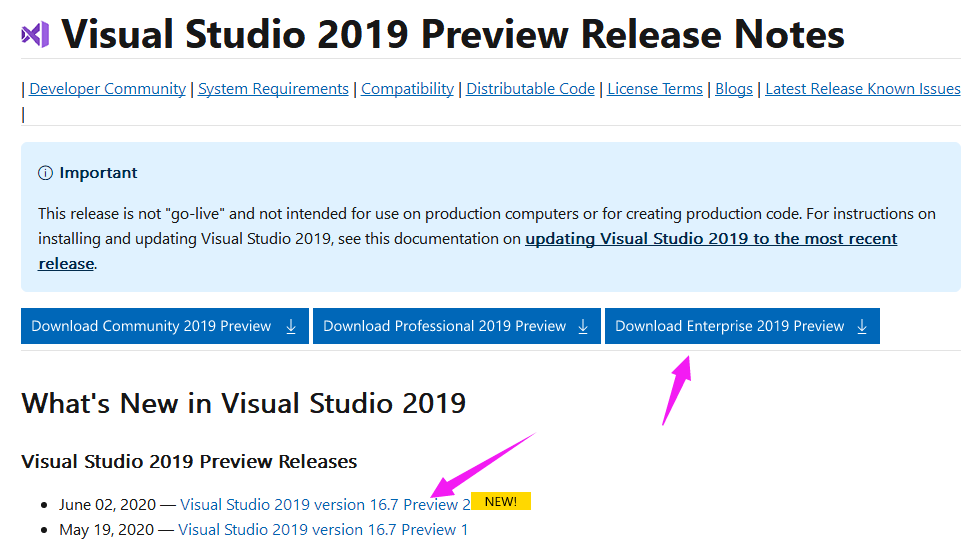Click Download Community 2019 Preview button
Viewport: 970px width, 554px height.
(165, 326)
